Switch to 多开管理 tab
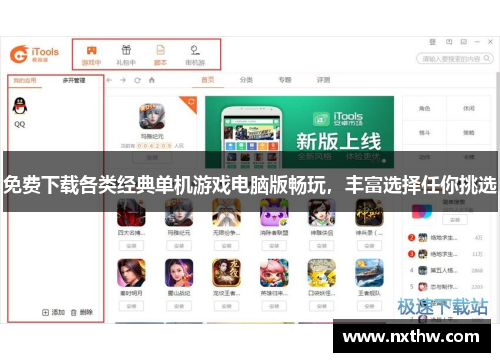 (74, 80)
